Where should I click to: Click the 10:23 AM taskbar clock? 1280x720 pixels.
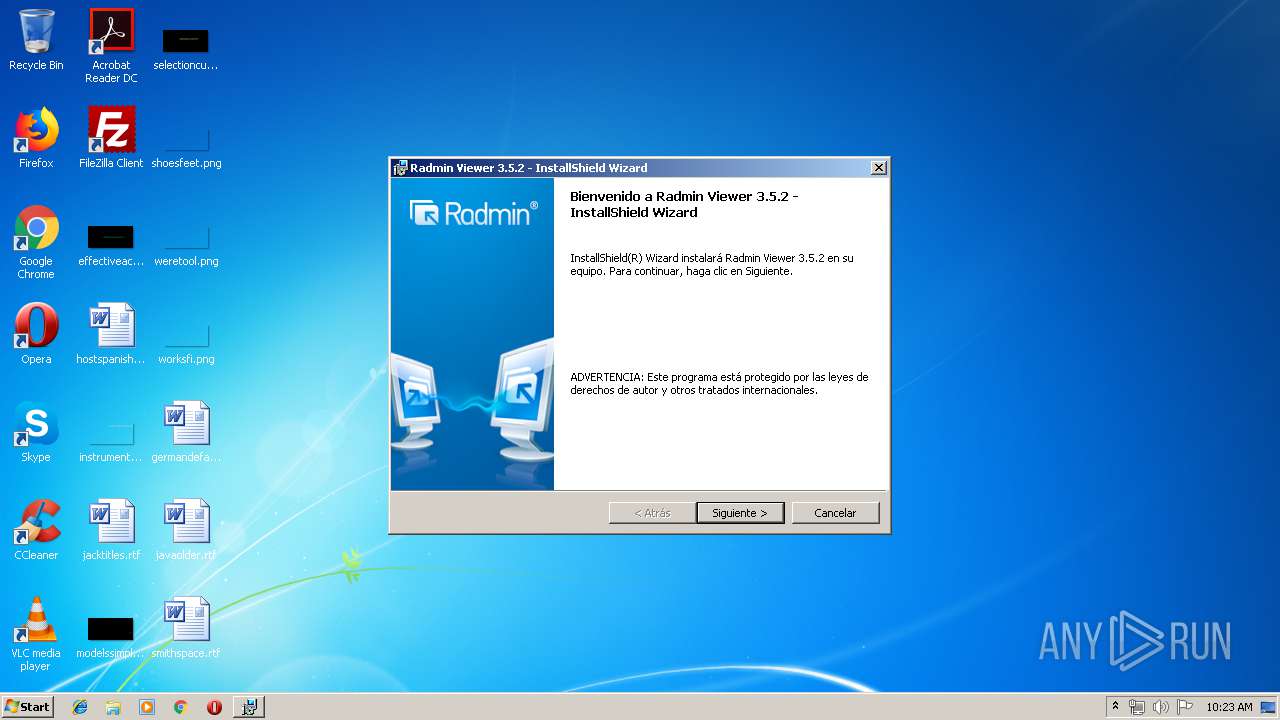[x=1229, y=707]
